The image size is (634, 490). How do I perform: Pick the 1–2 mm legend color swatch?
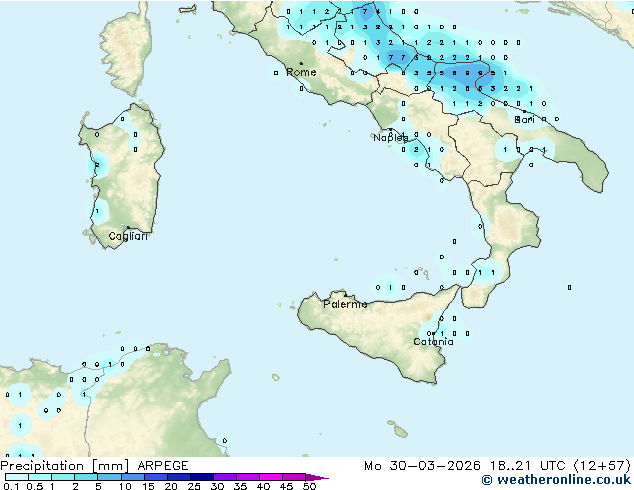click(63, 477)
